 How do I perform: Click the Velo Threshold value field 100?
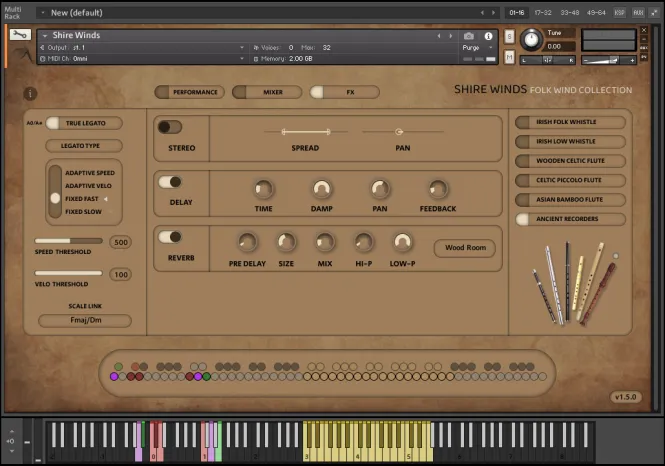(x=120, y=274)
